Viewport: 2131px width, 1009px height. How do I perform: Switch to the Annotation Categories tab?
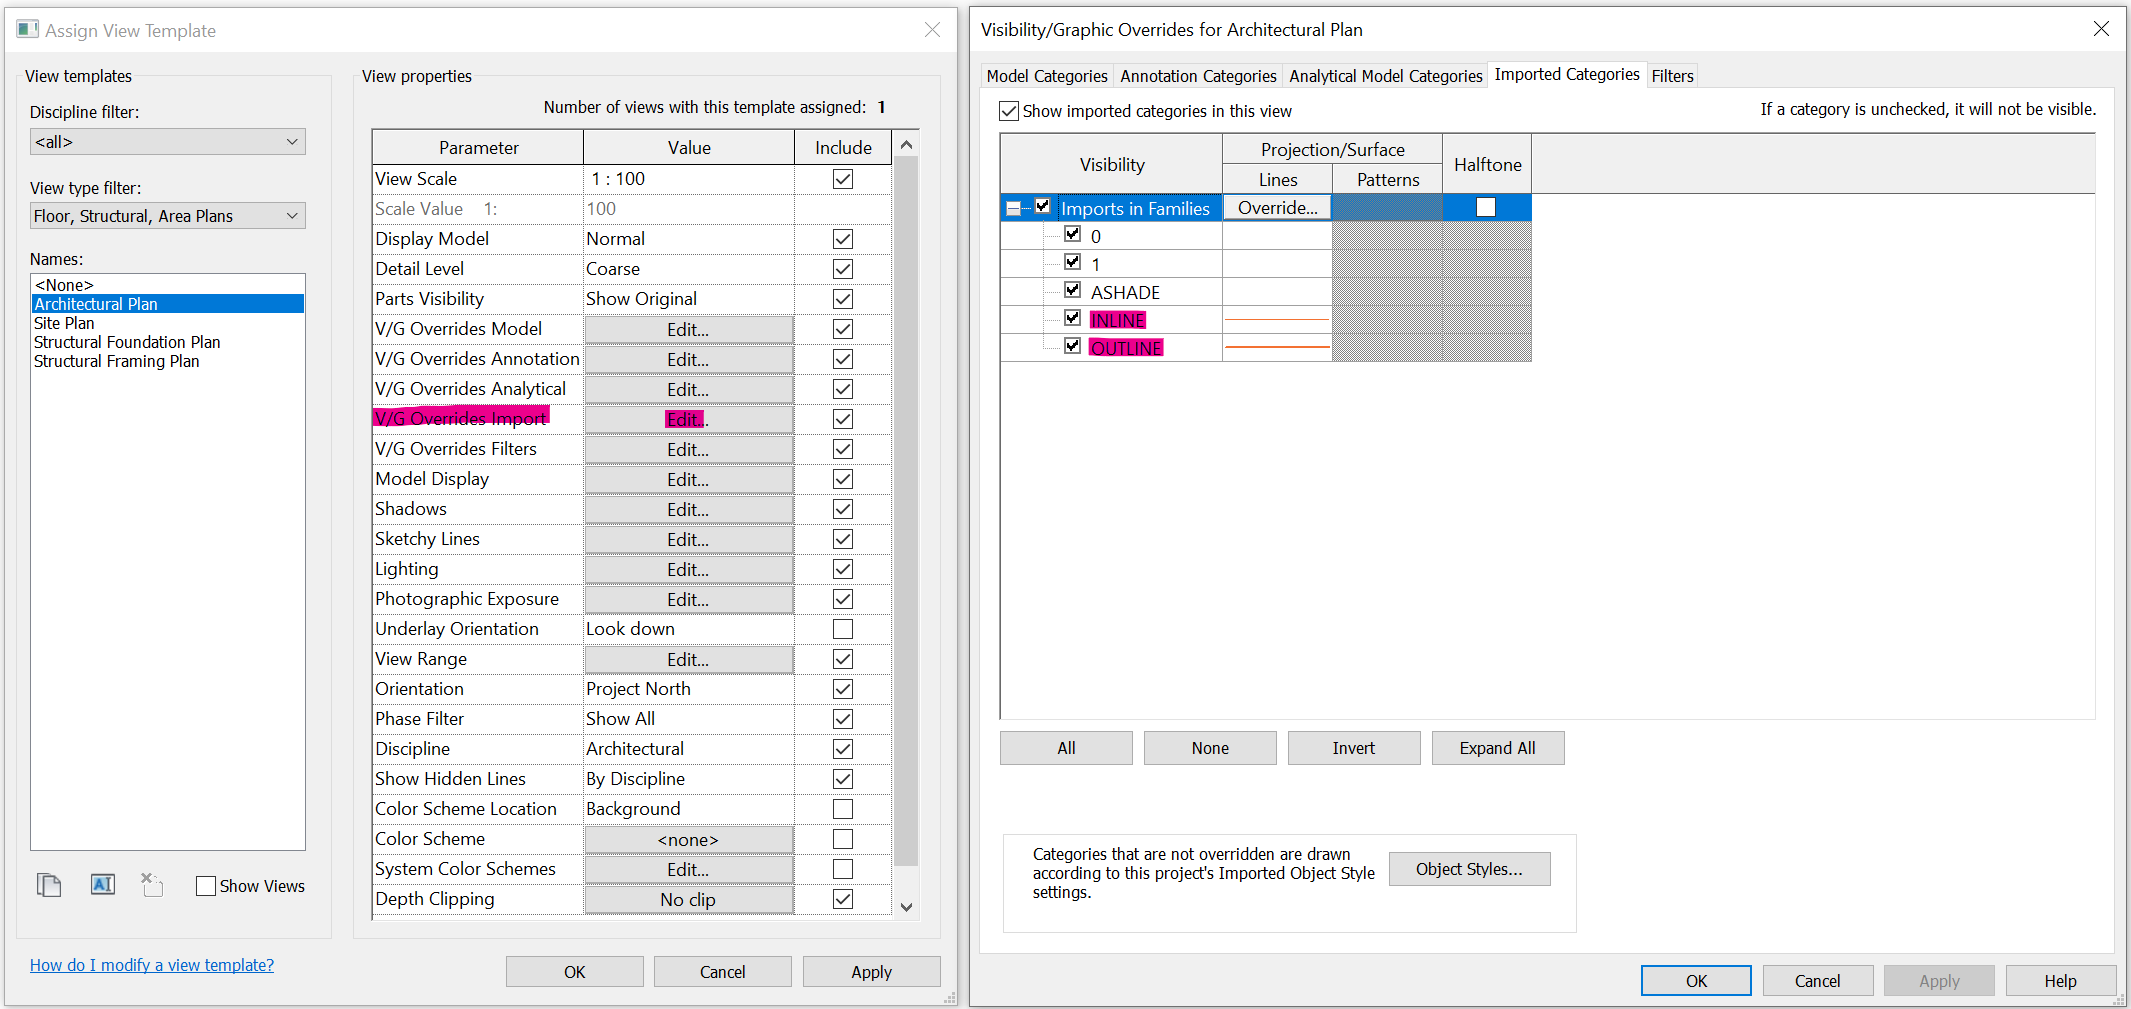coord(1198,76)
